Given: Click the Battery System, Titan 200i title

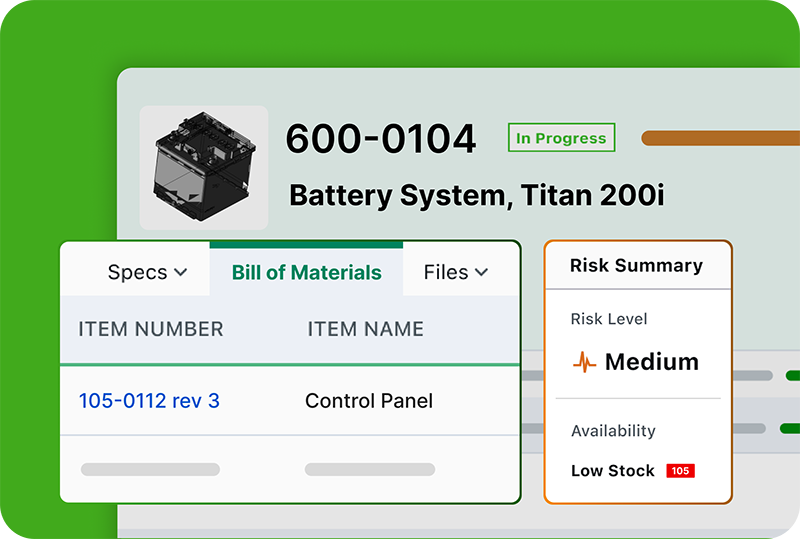Looking at the screenshot, I should click(x=476, y=195).
